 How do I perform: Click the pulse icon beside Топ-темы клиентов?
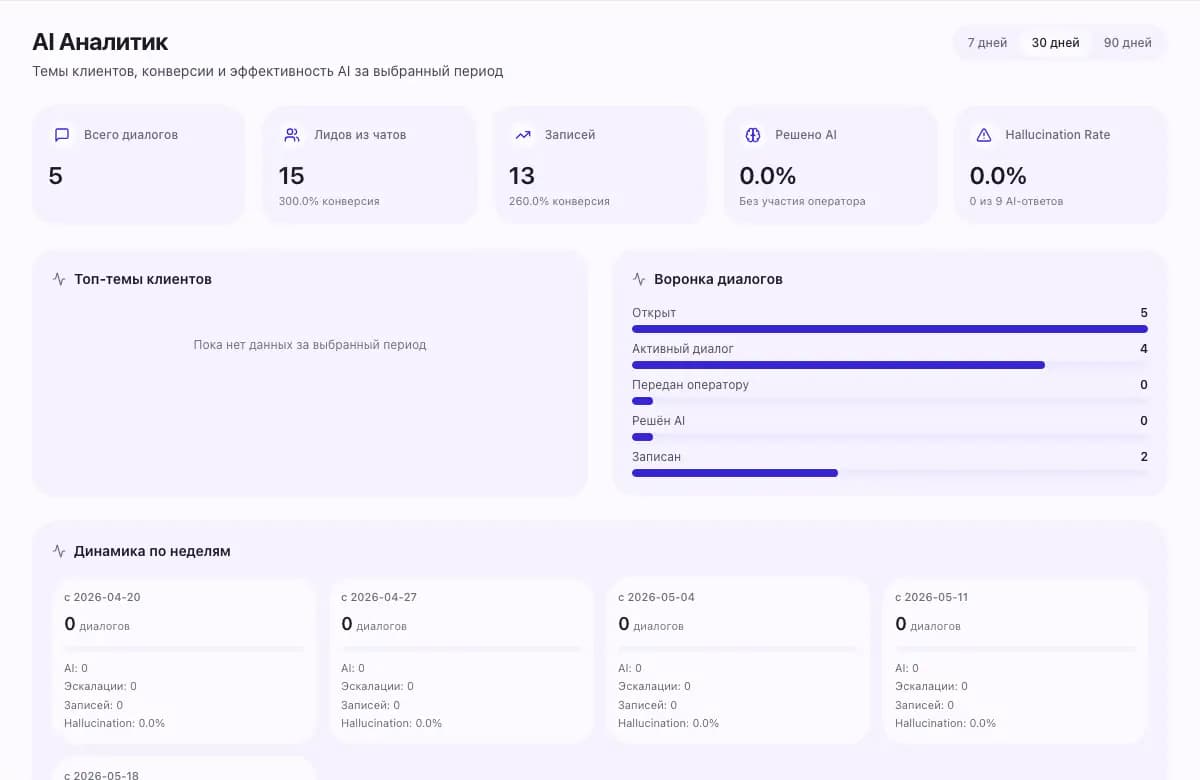59,279
